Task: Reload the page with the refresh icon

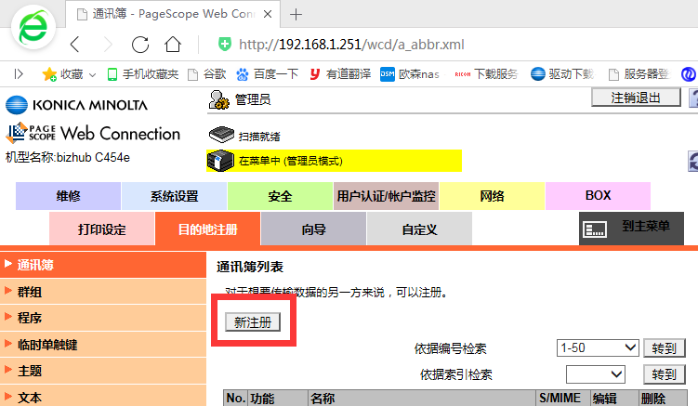Action: tap(140, 44)
